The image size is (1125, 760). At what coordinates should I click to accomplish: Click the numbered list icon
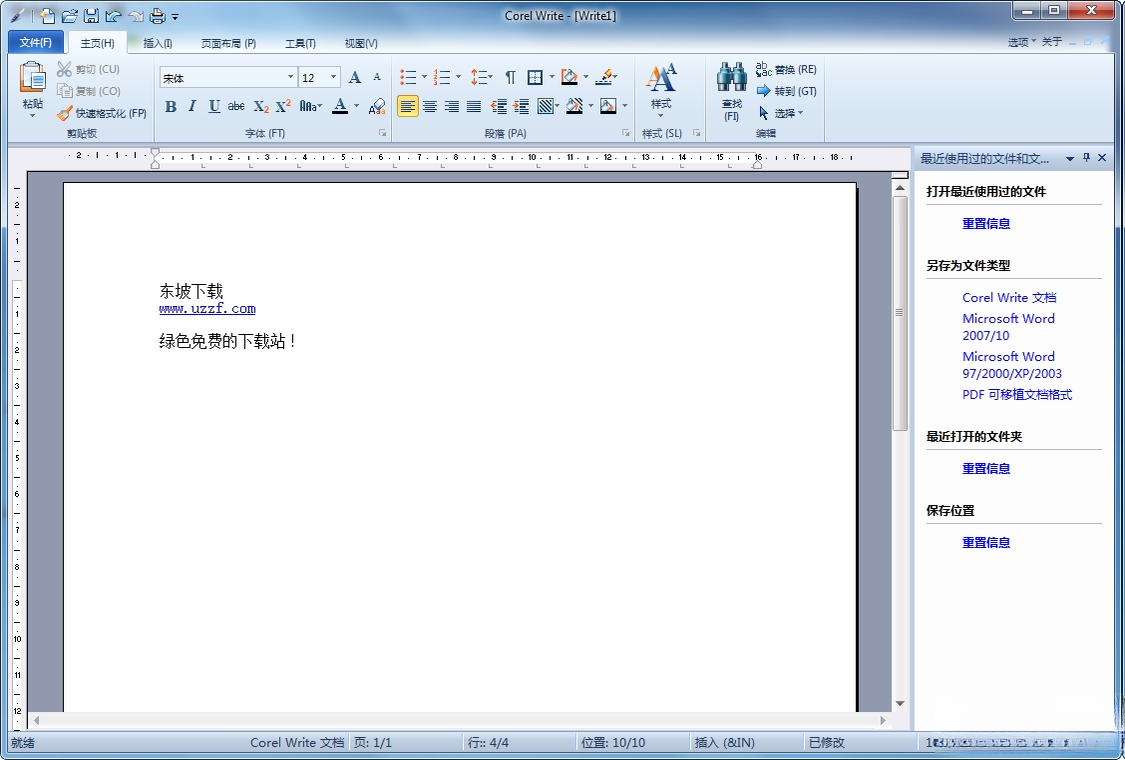click(442, 77)
